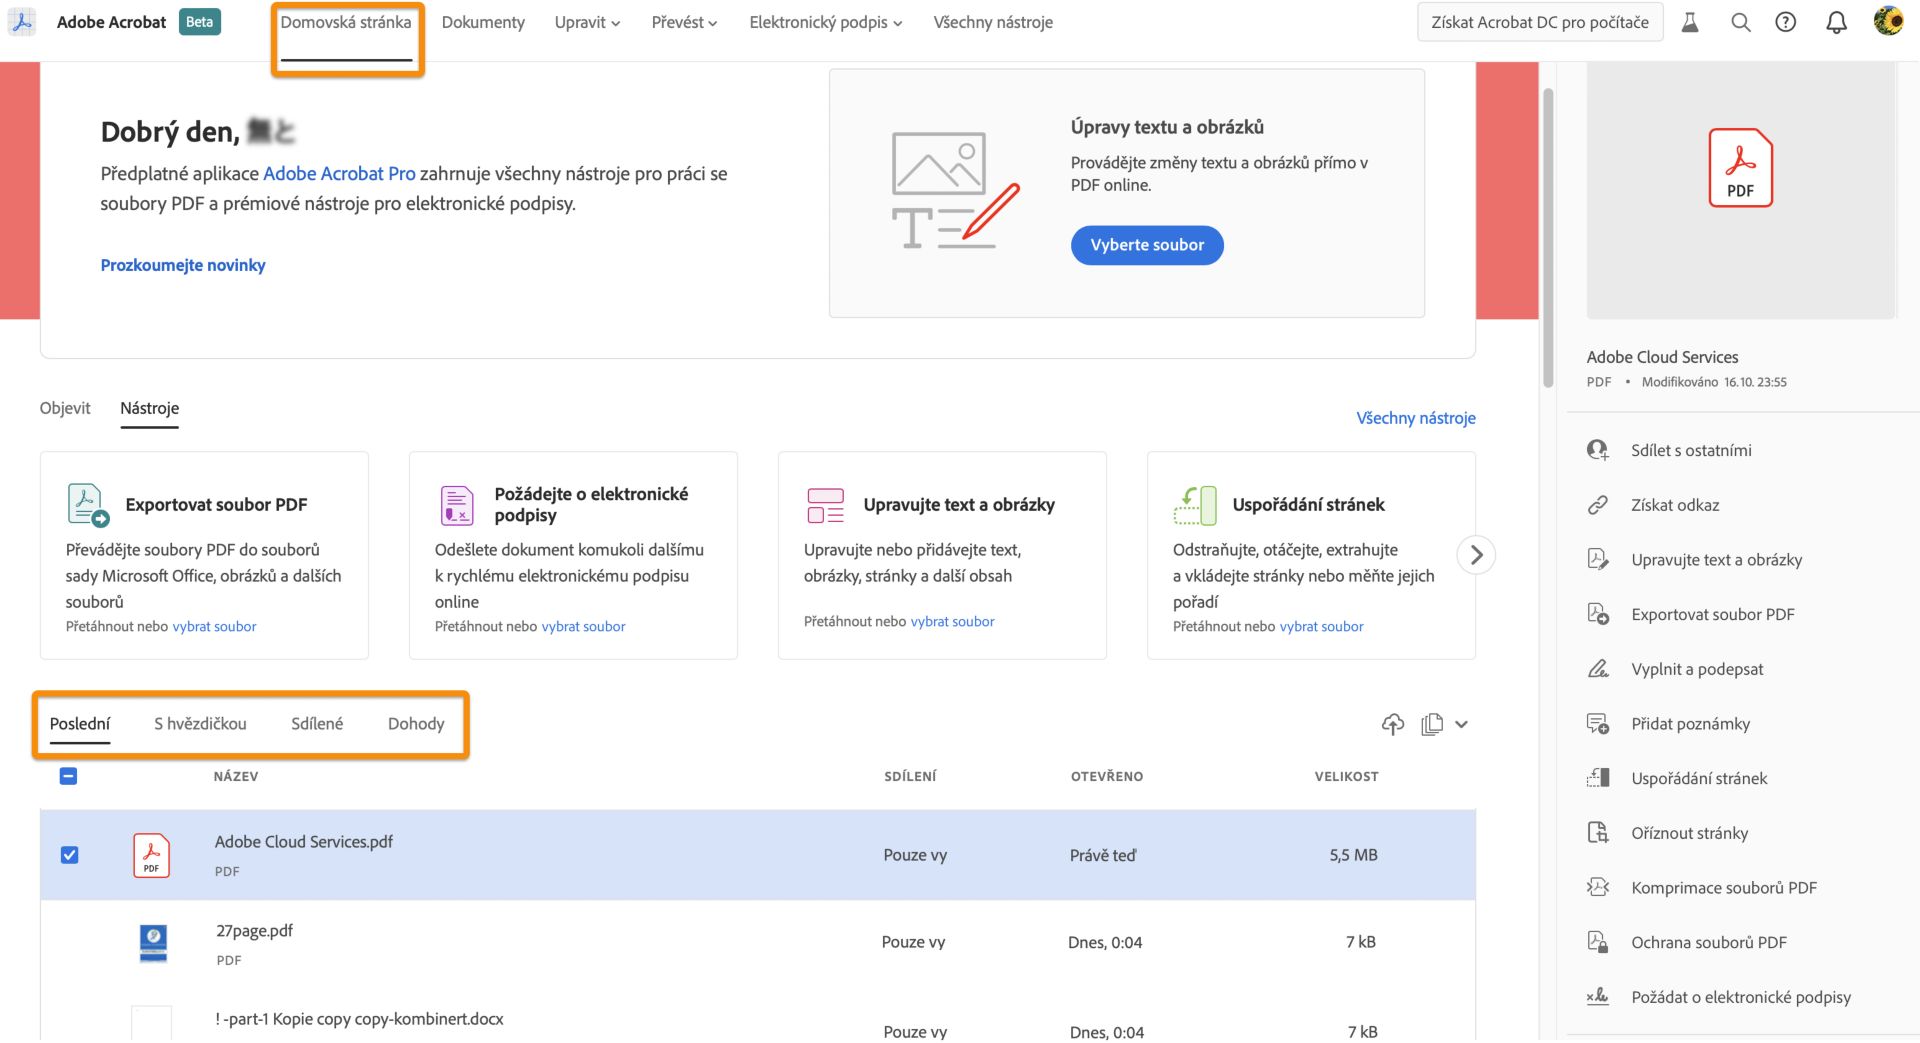Click the PDF preview thumbnail in side panel
This screenshot has height=1043, width=1920.
click(1741, 190)
